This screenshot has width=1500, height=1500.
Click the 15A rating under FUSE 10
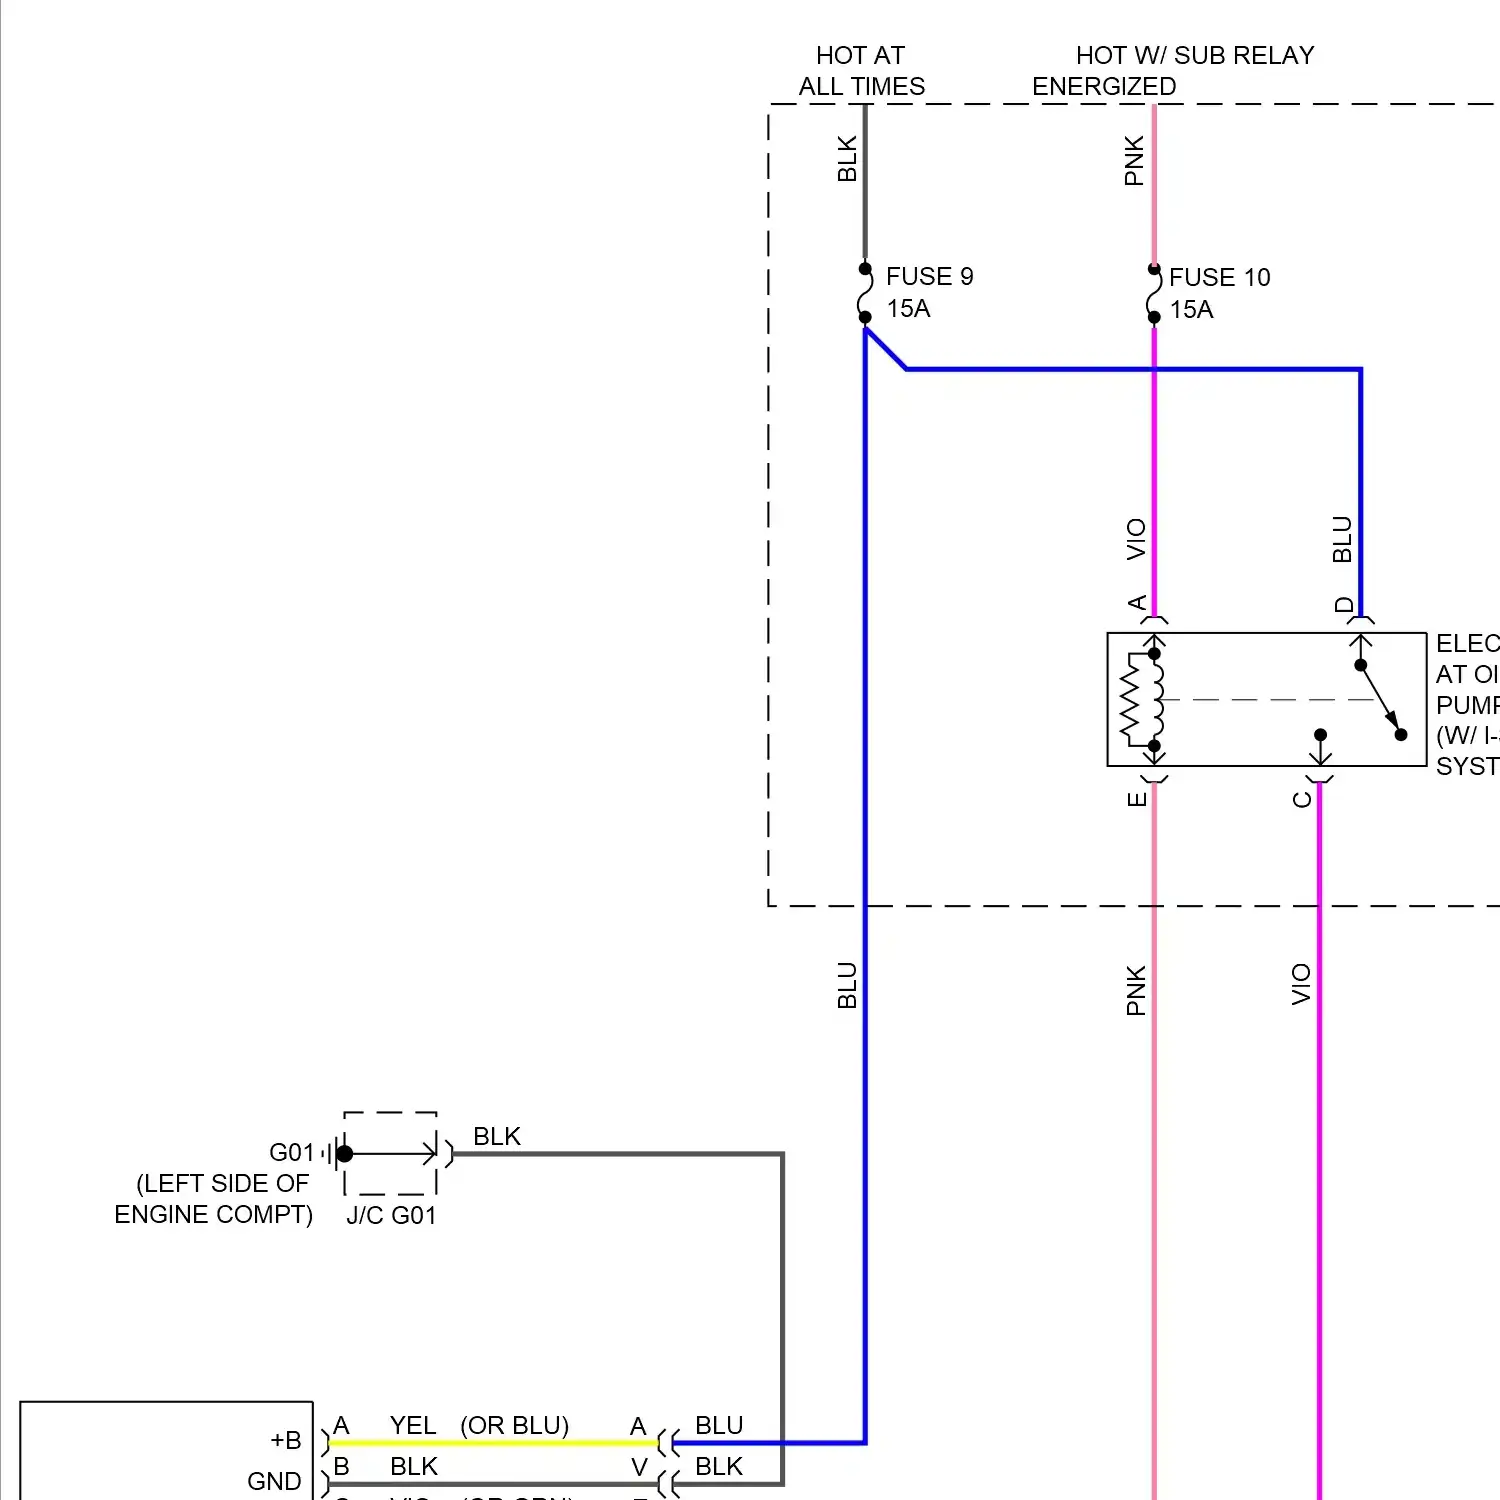pyautogui.click(x=1191, y=309)
